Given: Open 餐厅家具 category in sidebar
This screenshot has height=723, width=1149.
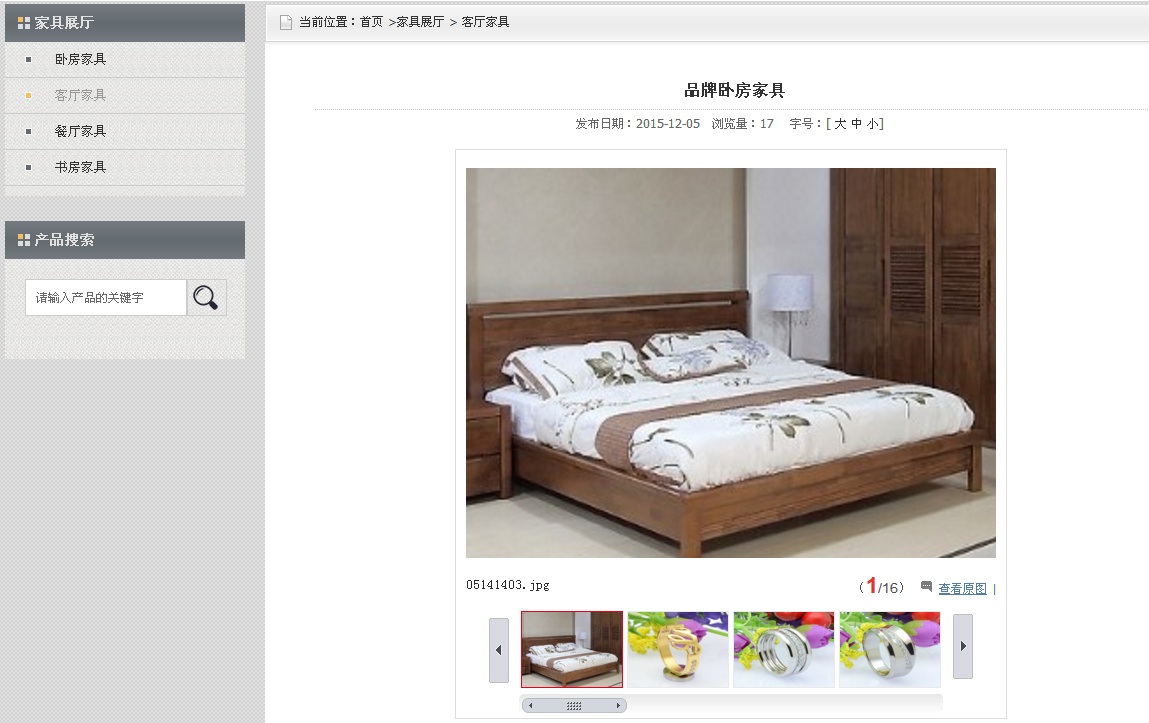Looking at the screenshot, I should click(81, 131).
